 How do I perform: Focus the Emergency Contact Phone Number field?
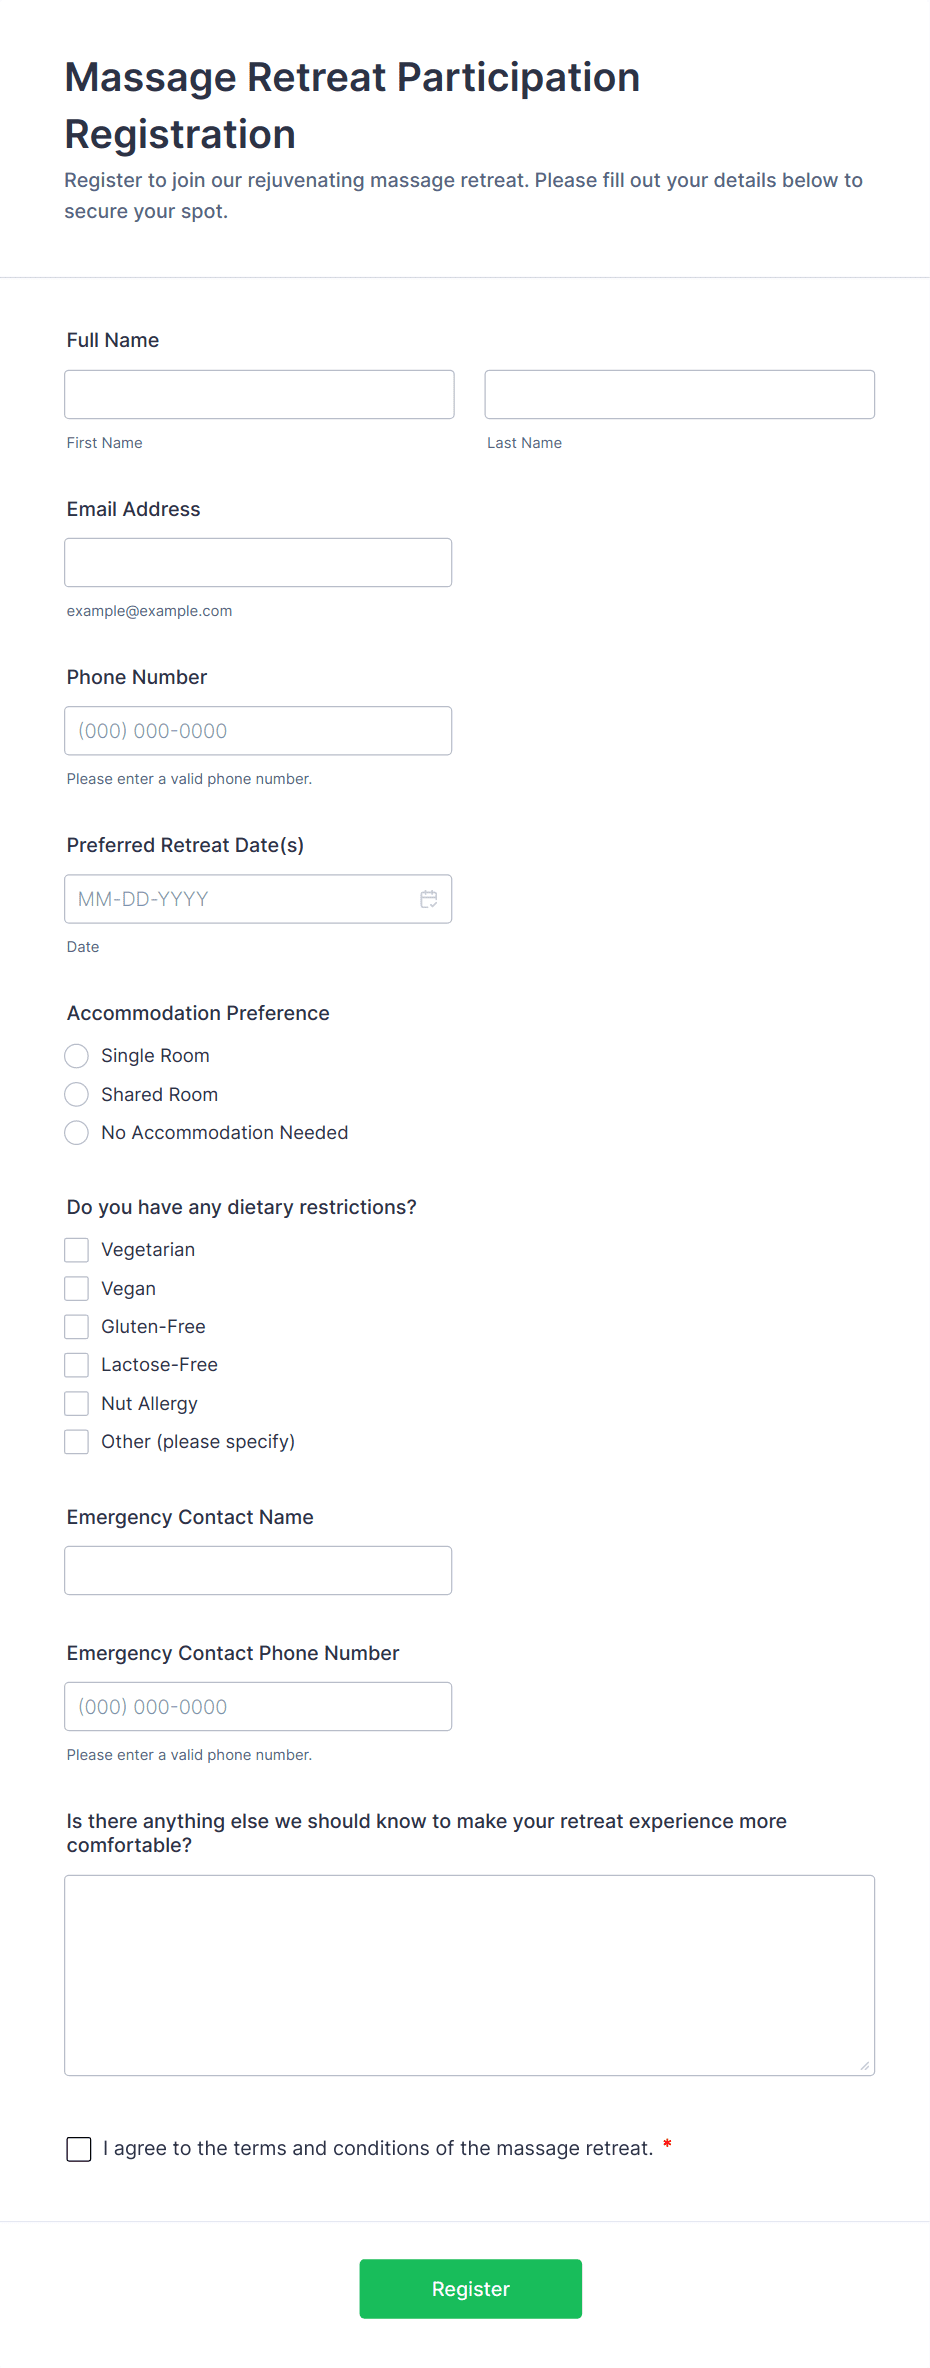click(x=258, y=1706)
